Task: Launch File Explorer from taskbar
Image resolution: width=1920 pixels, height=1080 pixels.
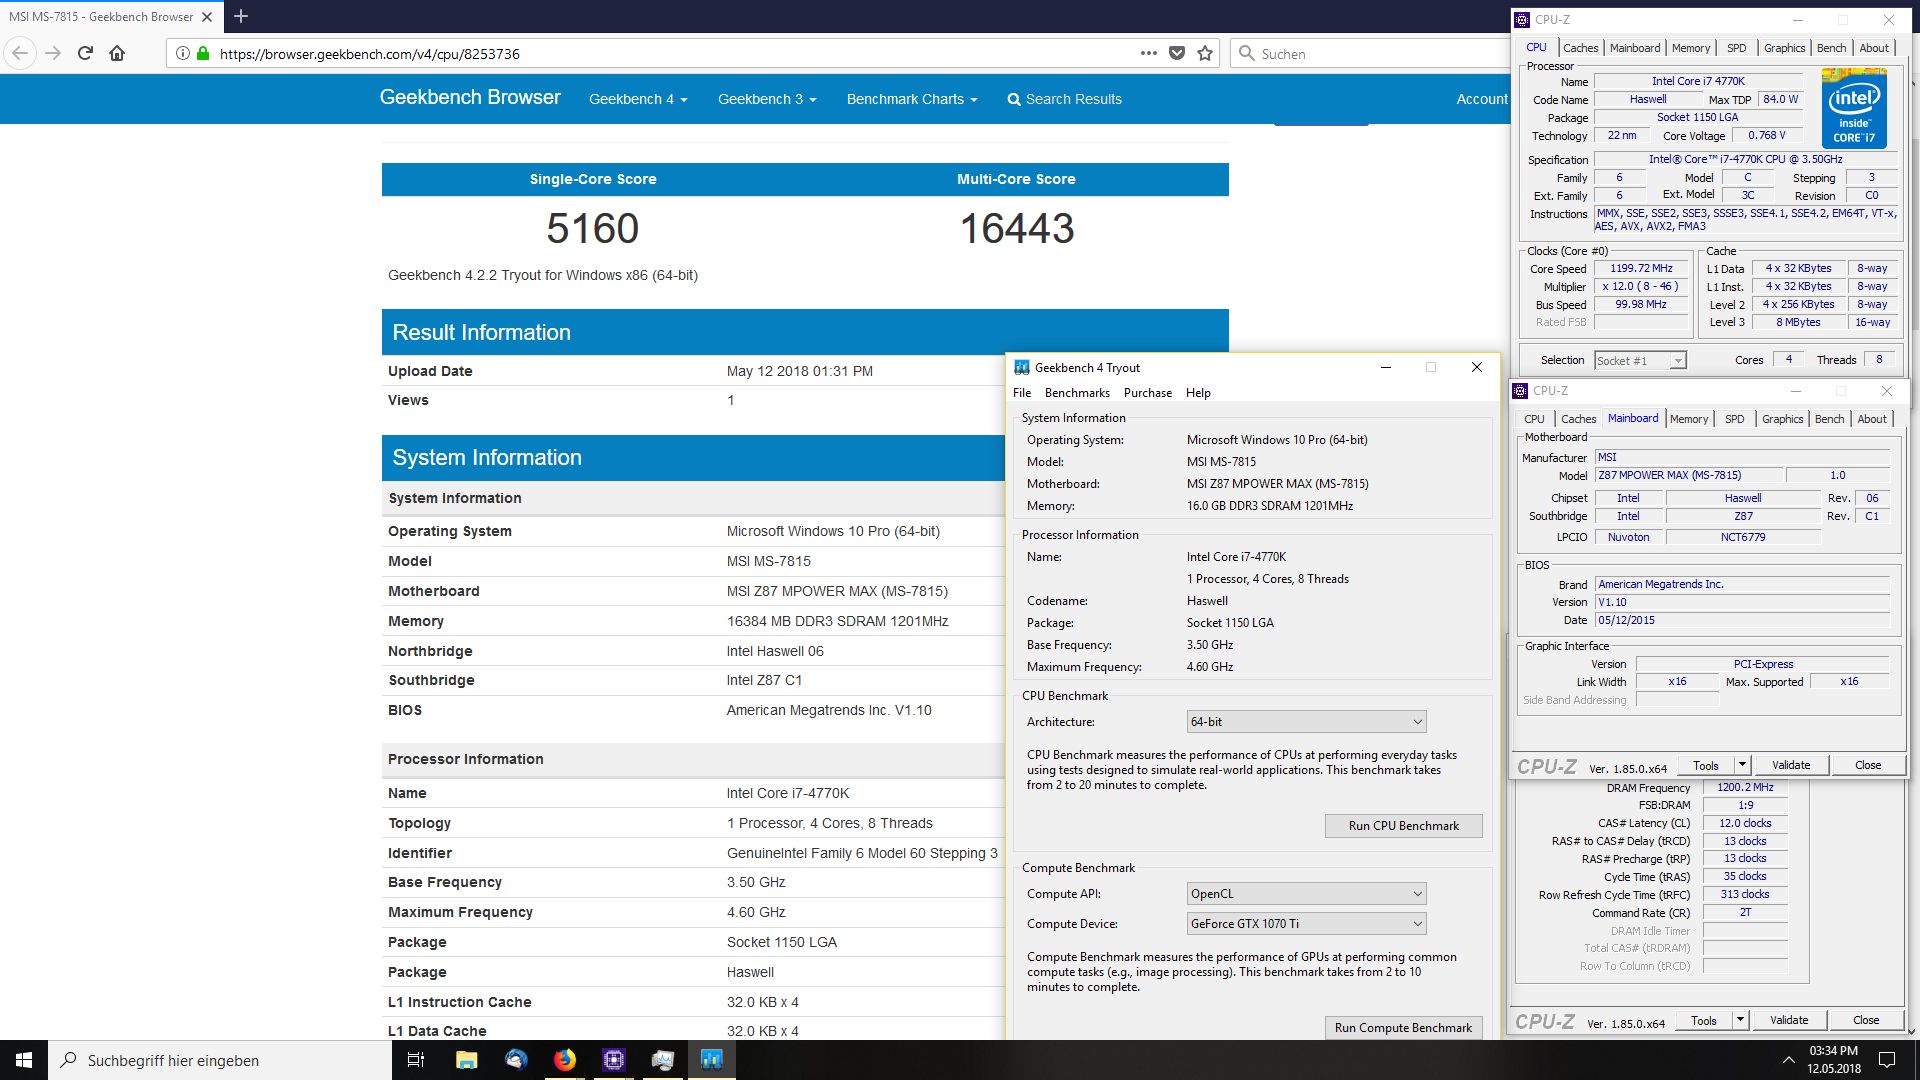Action: [466, 1060]
